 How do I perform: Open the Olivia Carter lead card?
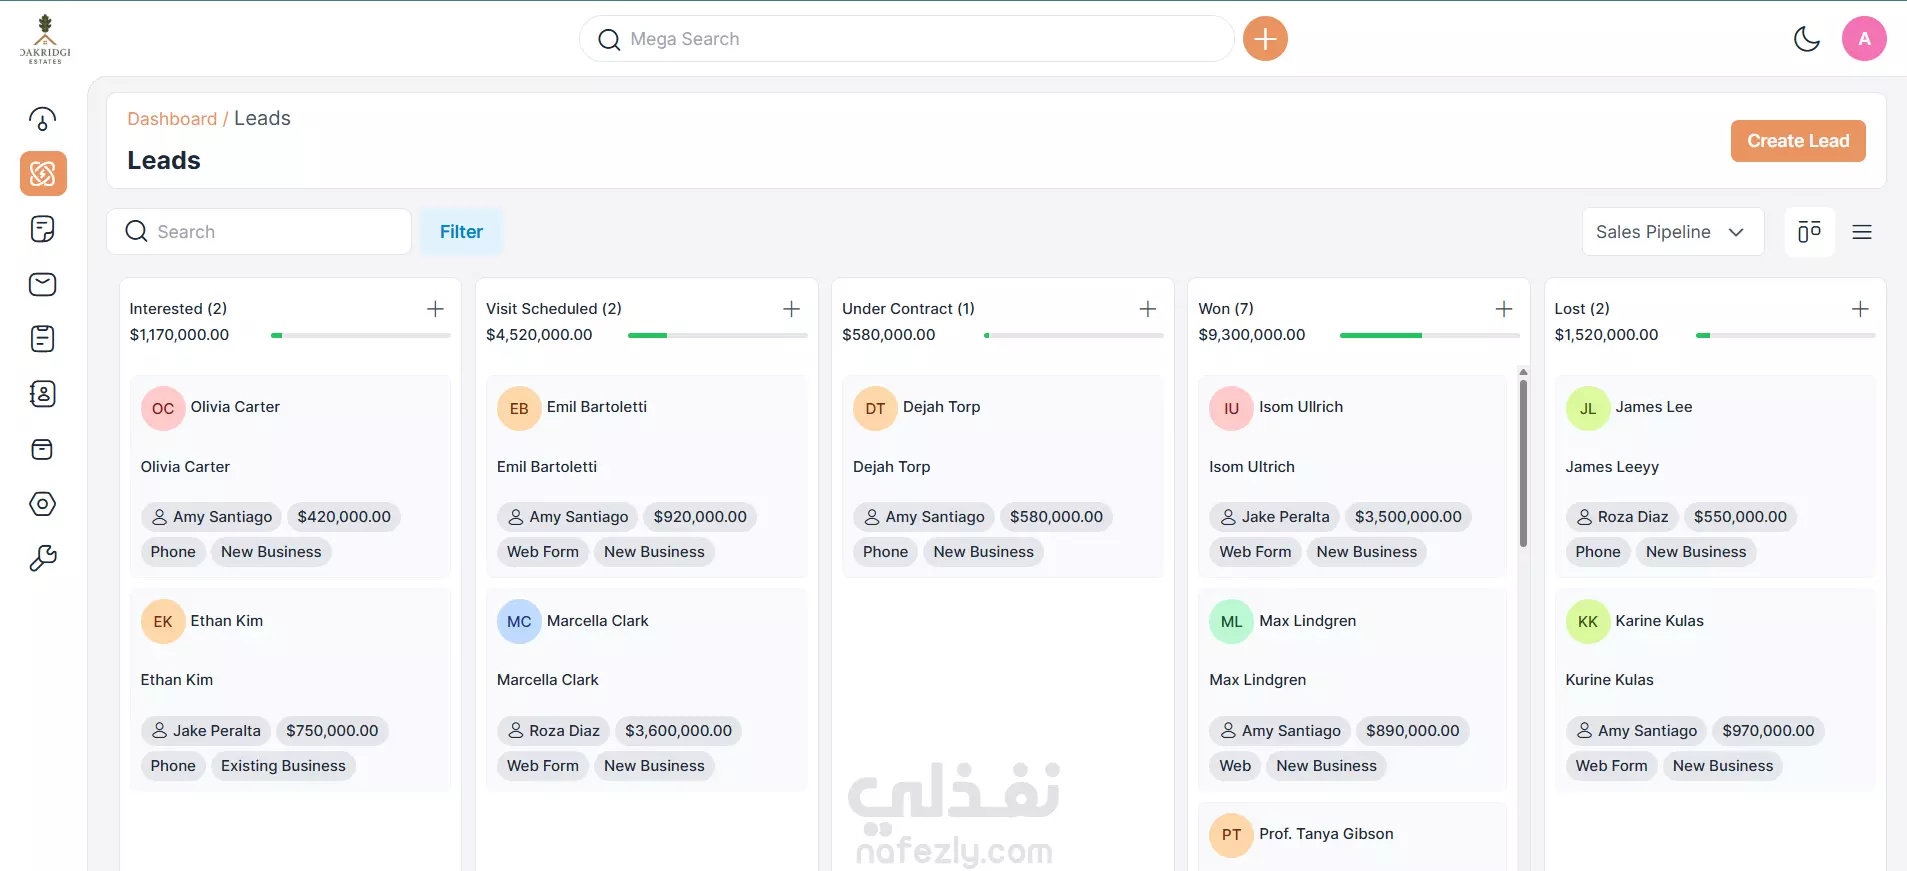tap(290, 476)
